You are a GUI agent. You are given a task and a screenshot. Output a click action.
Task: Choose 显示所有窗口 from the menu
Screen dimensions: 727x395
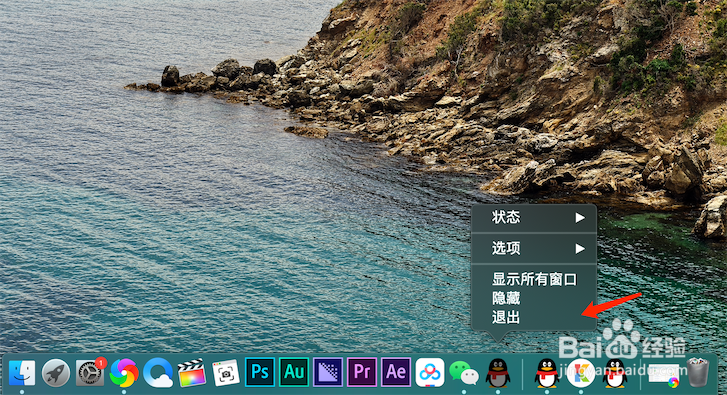coord(534,279)
